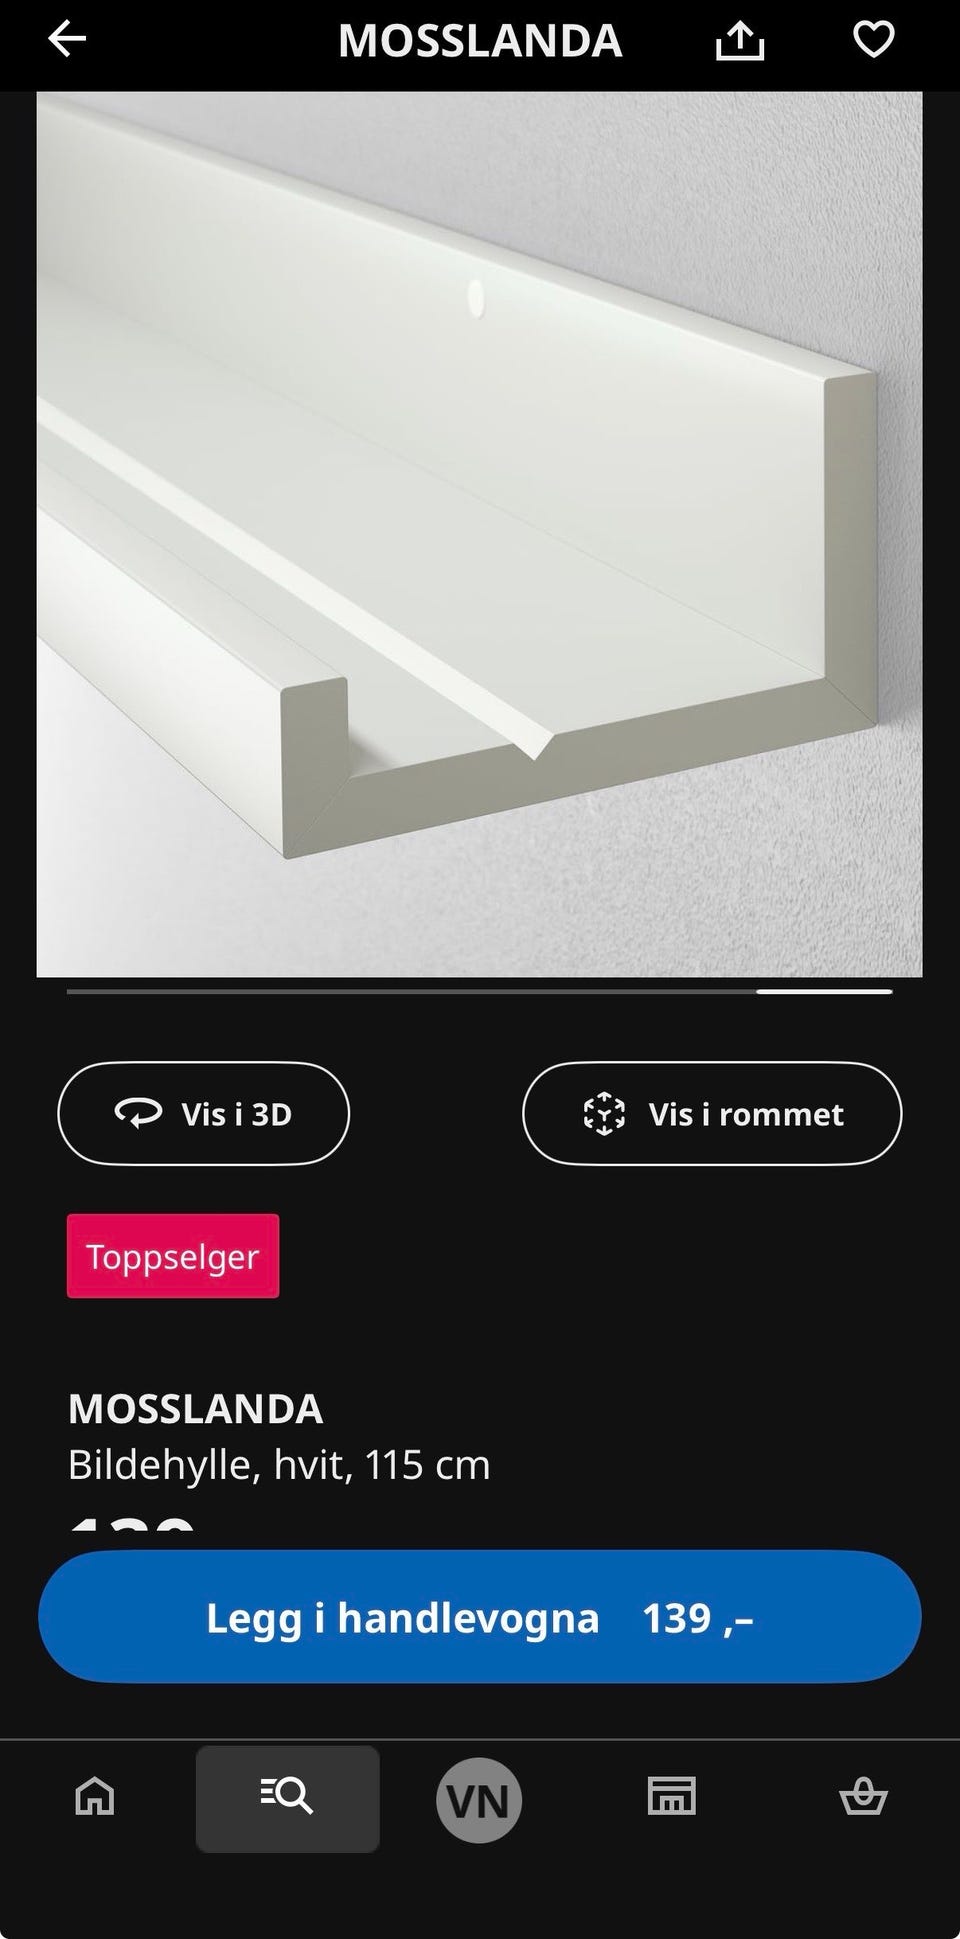Open the VN profile avatar
Viewport: 960px width, 1939px height.
pyautogui.click(x=478, y=1800)
